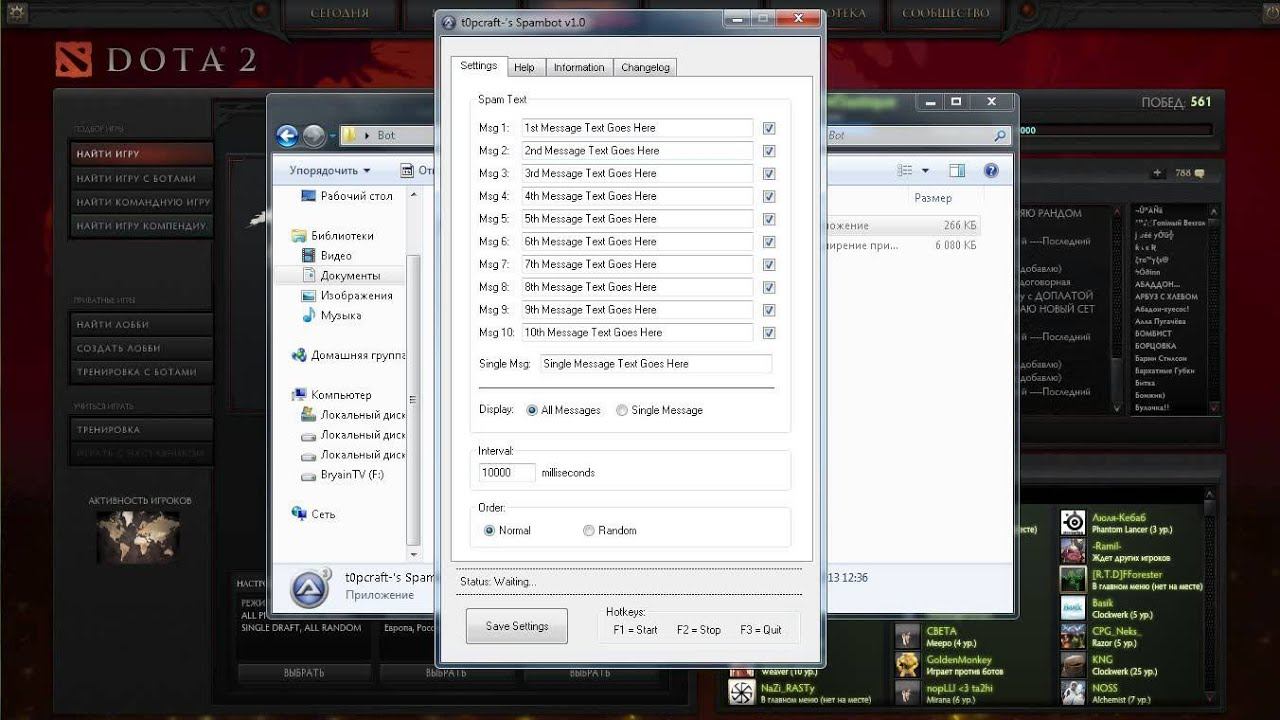Click the Msg 6 text field
1280x720 pixels.
point(637,242)
